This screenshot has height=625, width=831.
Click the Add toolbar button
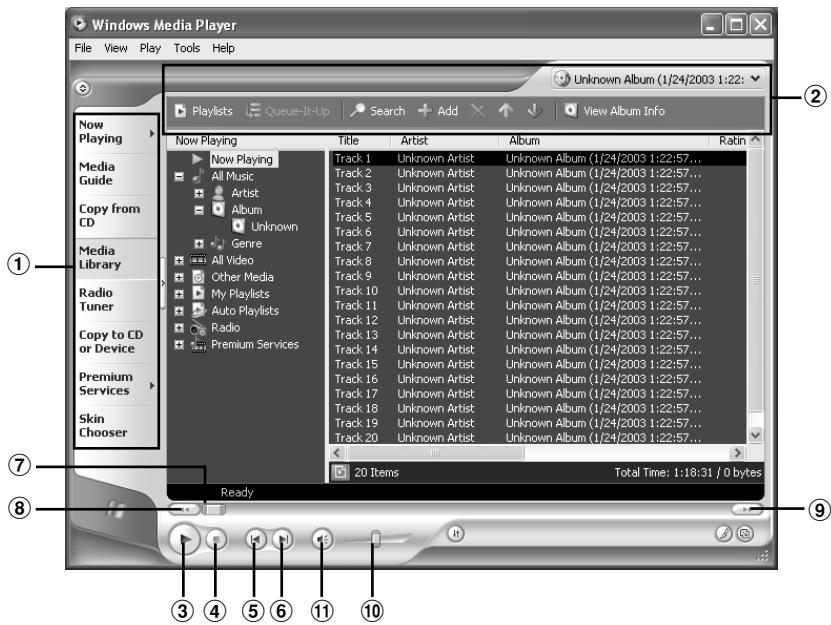438,111
